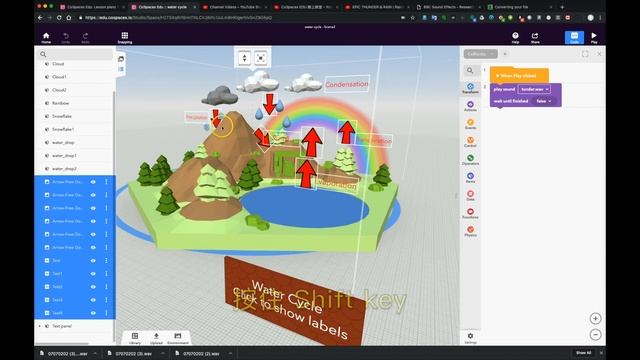Viewport: 640px width, 360px height.
Task: Open downloaded 07070202 (2).wav file
Action: click(x=201, y=353)
